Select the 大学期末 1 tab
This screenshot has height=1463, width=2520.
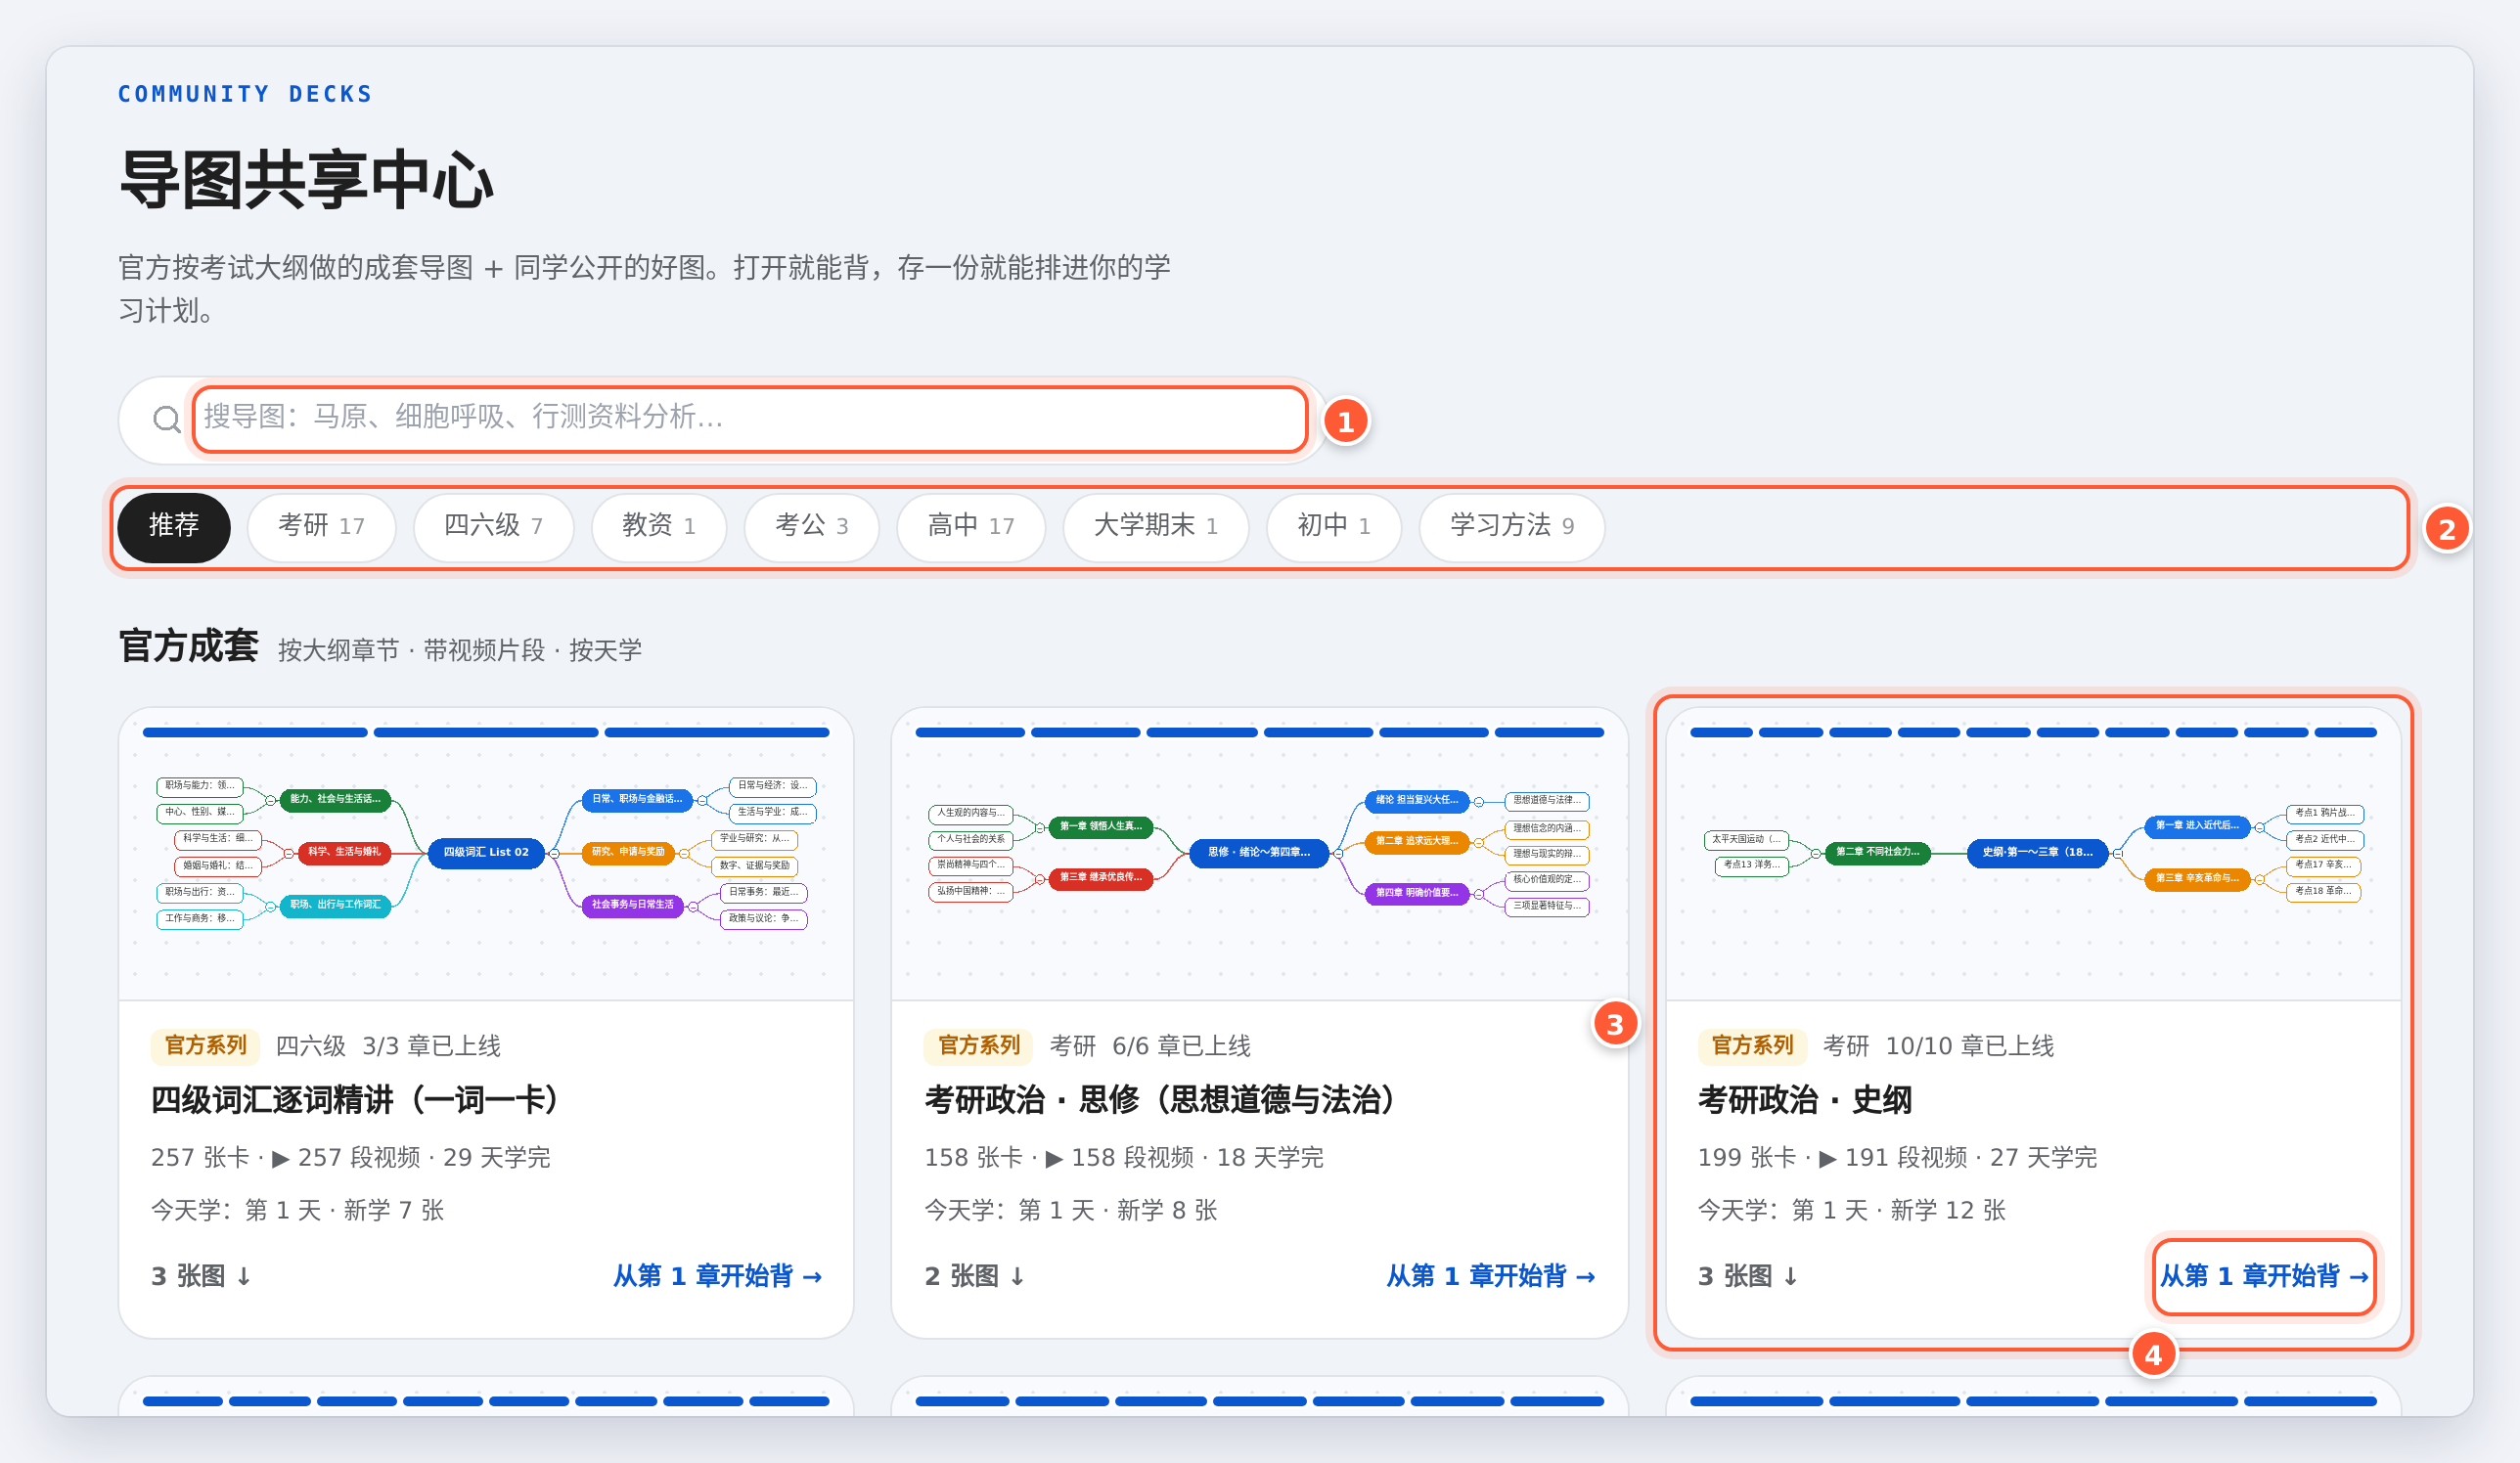(x=1155, y=526)
